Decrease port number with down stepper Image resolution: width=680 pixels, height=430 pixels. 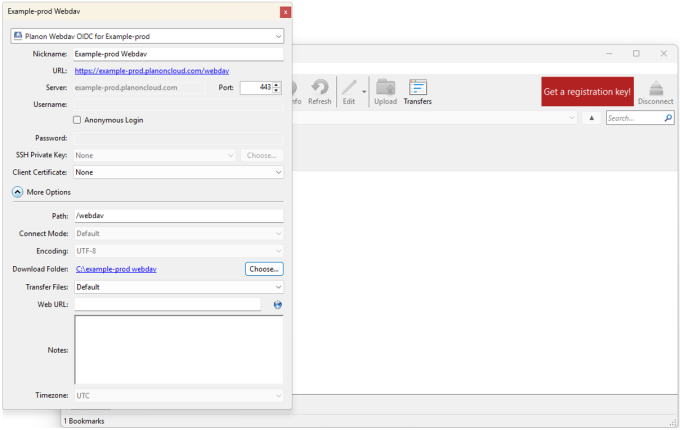pyautogui.click(x=277, y=90)
